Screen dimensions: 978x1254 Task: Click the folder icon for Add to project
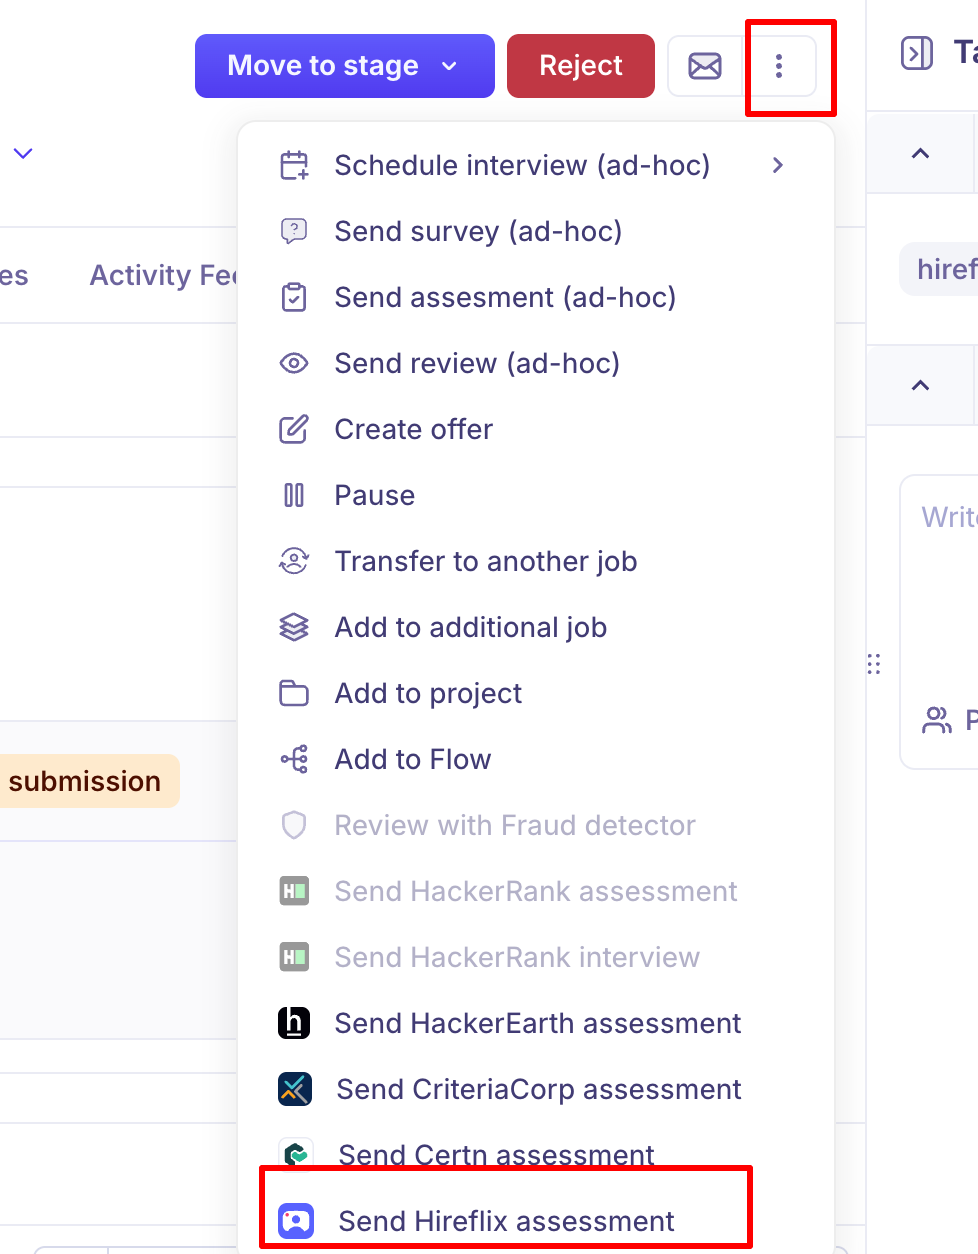[294, 693]
